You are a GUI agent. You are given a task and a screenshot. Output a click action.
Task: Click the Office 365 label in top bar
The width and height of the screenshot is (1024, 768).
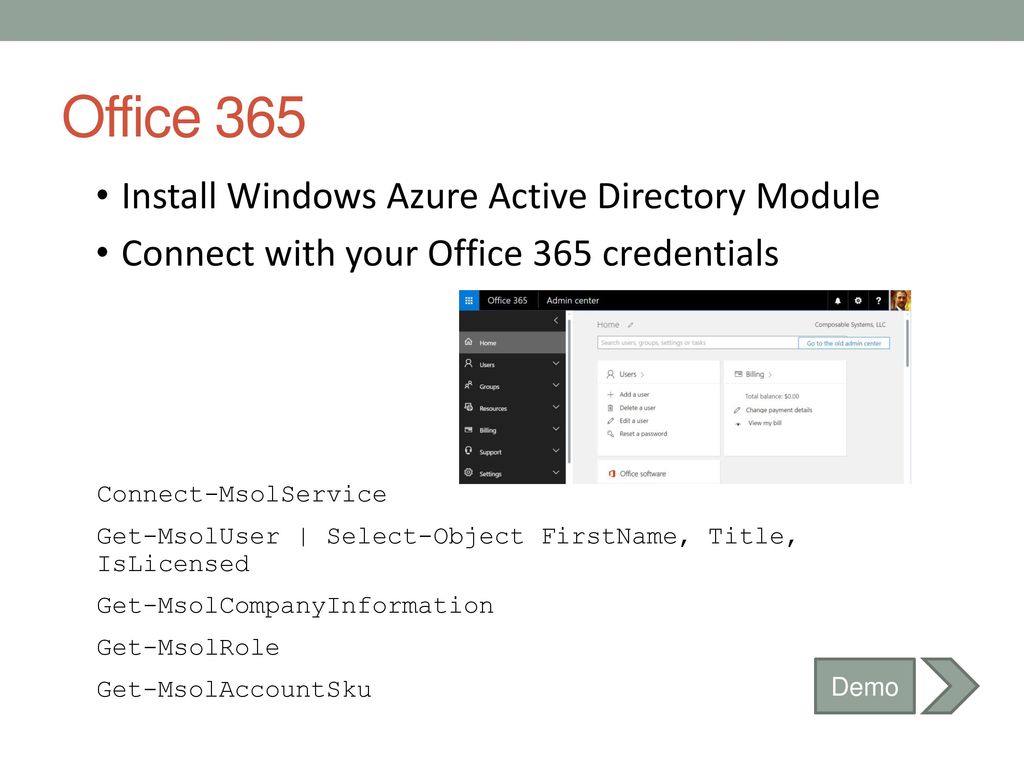tap(507, 300)
